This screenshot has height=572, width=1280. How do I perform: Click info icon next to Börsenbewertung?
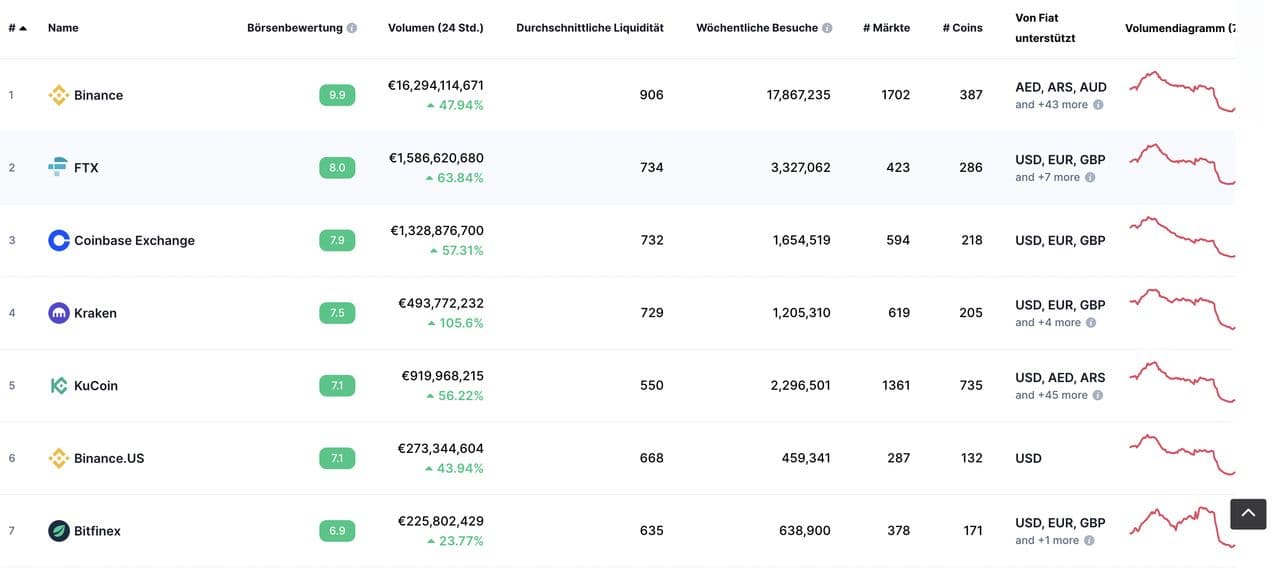click(x=352, y=28)
